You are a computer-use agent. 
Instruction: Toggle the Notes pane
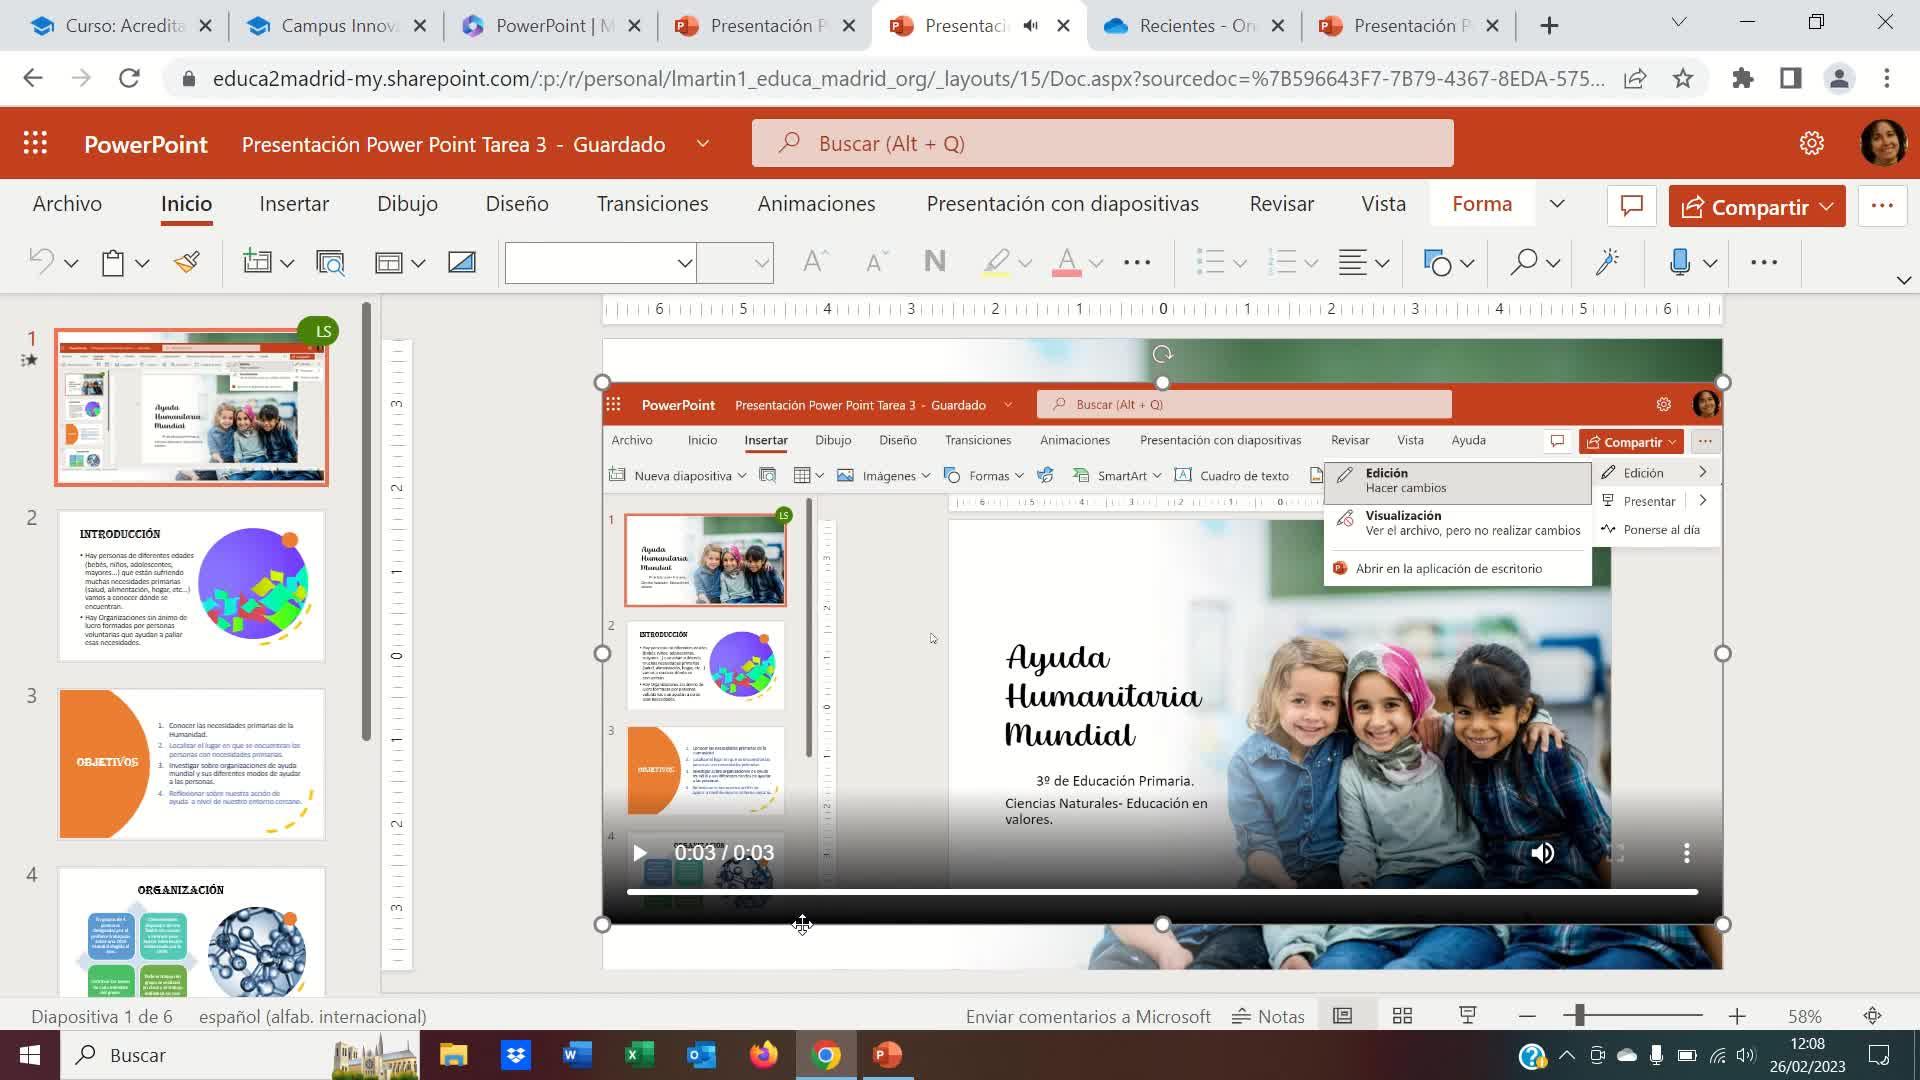1268,1016
